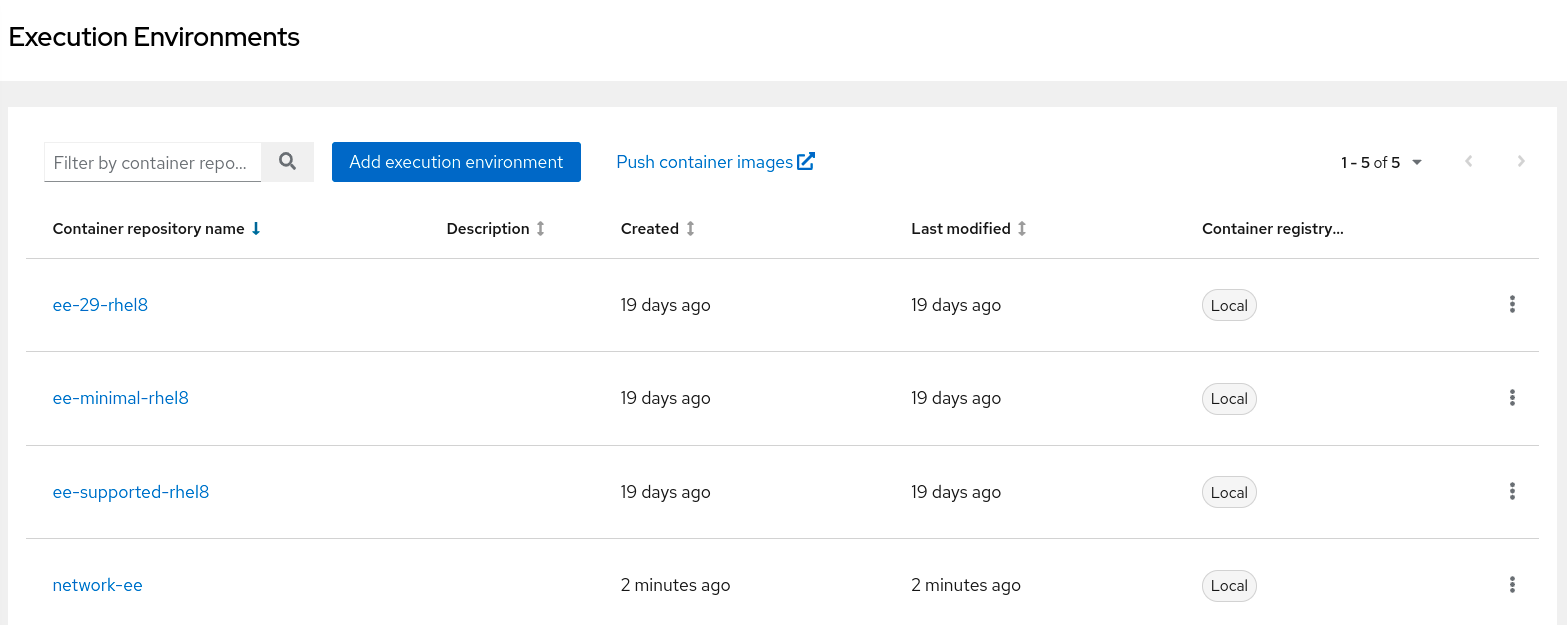The image size is (1567, 625).
Task: Click the previous page chevron in pagination
Action: coord(1468,161)
